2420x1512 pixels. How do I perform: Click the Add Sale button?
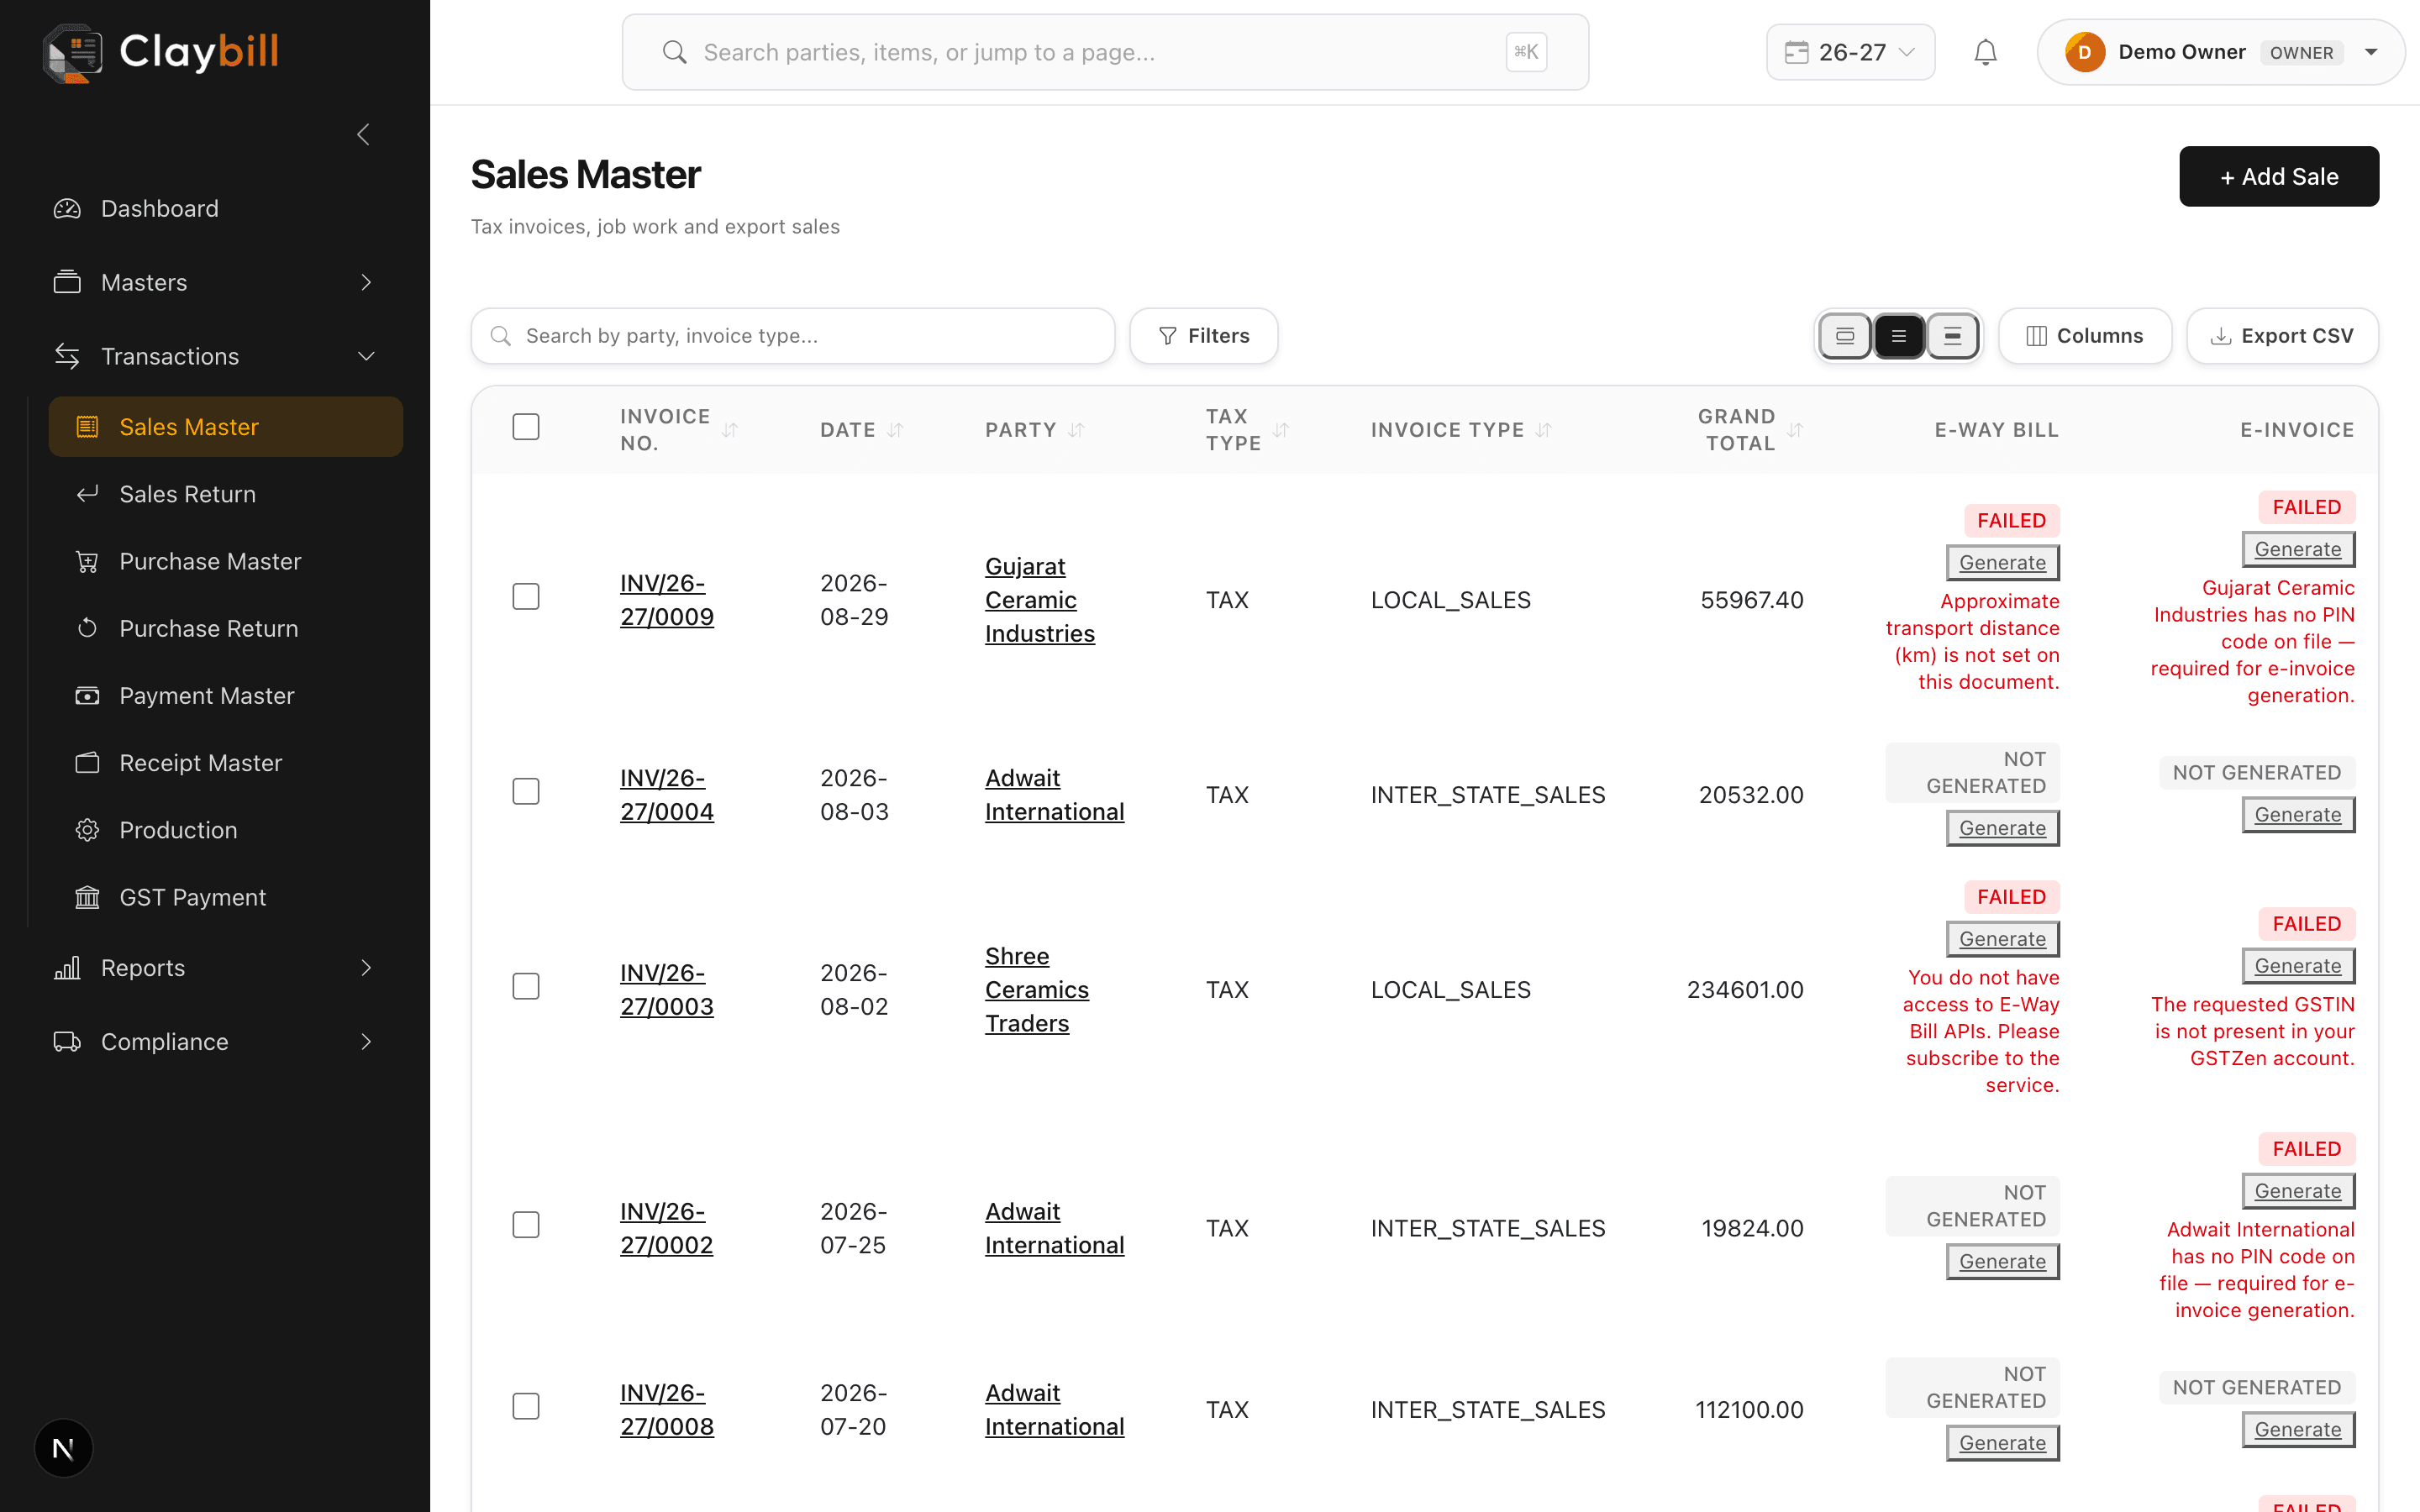2279,176
